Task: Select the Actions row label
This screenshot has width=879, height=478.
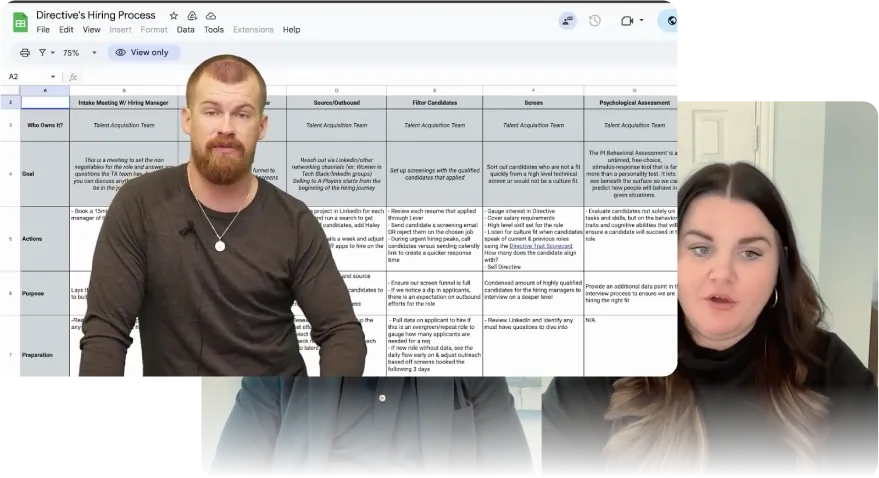Action: tap(45, 239)
